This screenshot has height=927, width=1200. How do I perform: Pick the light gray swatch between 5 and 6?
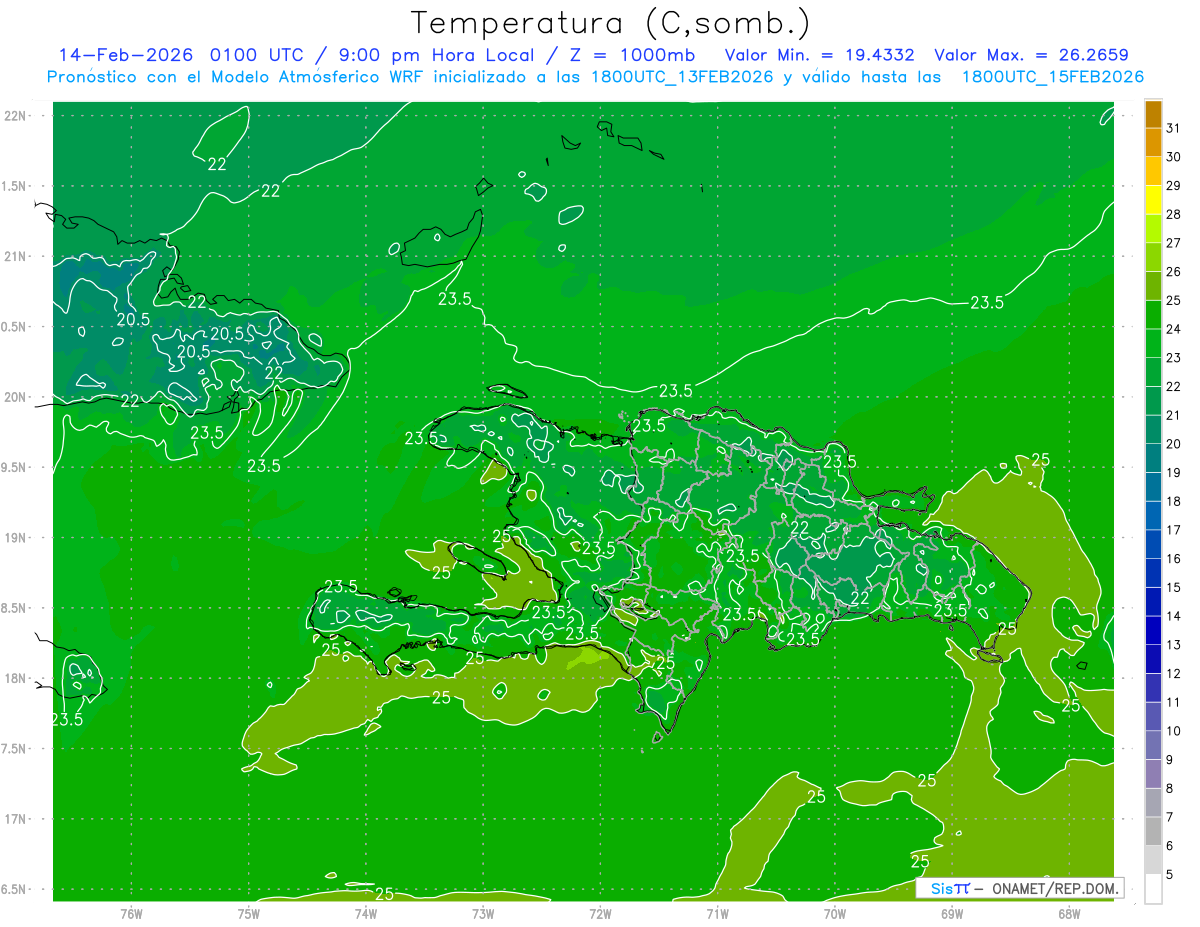point(1153,860)
